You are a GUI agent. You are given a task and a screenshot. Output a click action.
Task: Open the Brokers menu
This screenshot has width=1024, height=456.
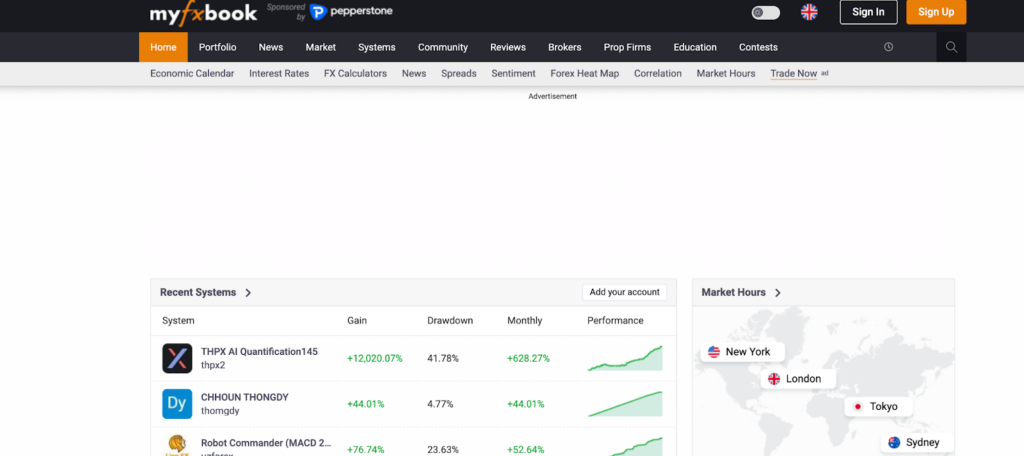tap(564, 47)
